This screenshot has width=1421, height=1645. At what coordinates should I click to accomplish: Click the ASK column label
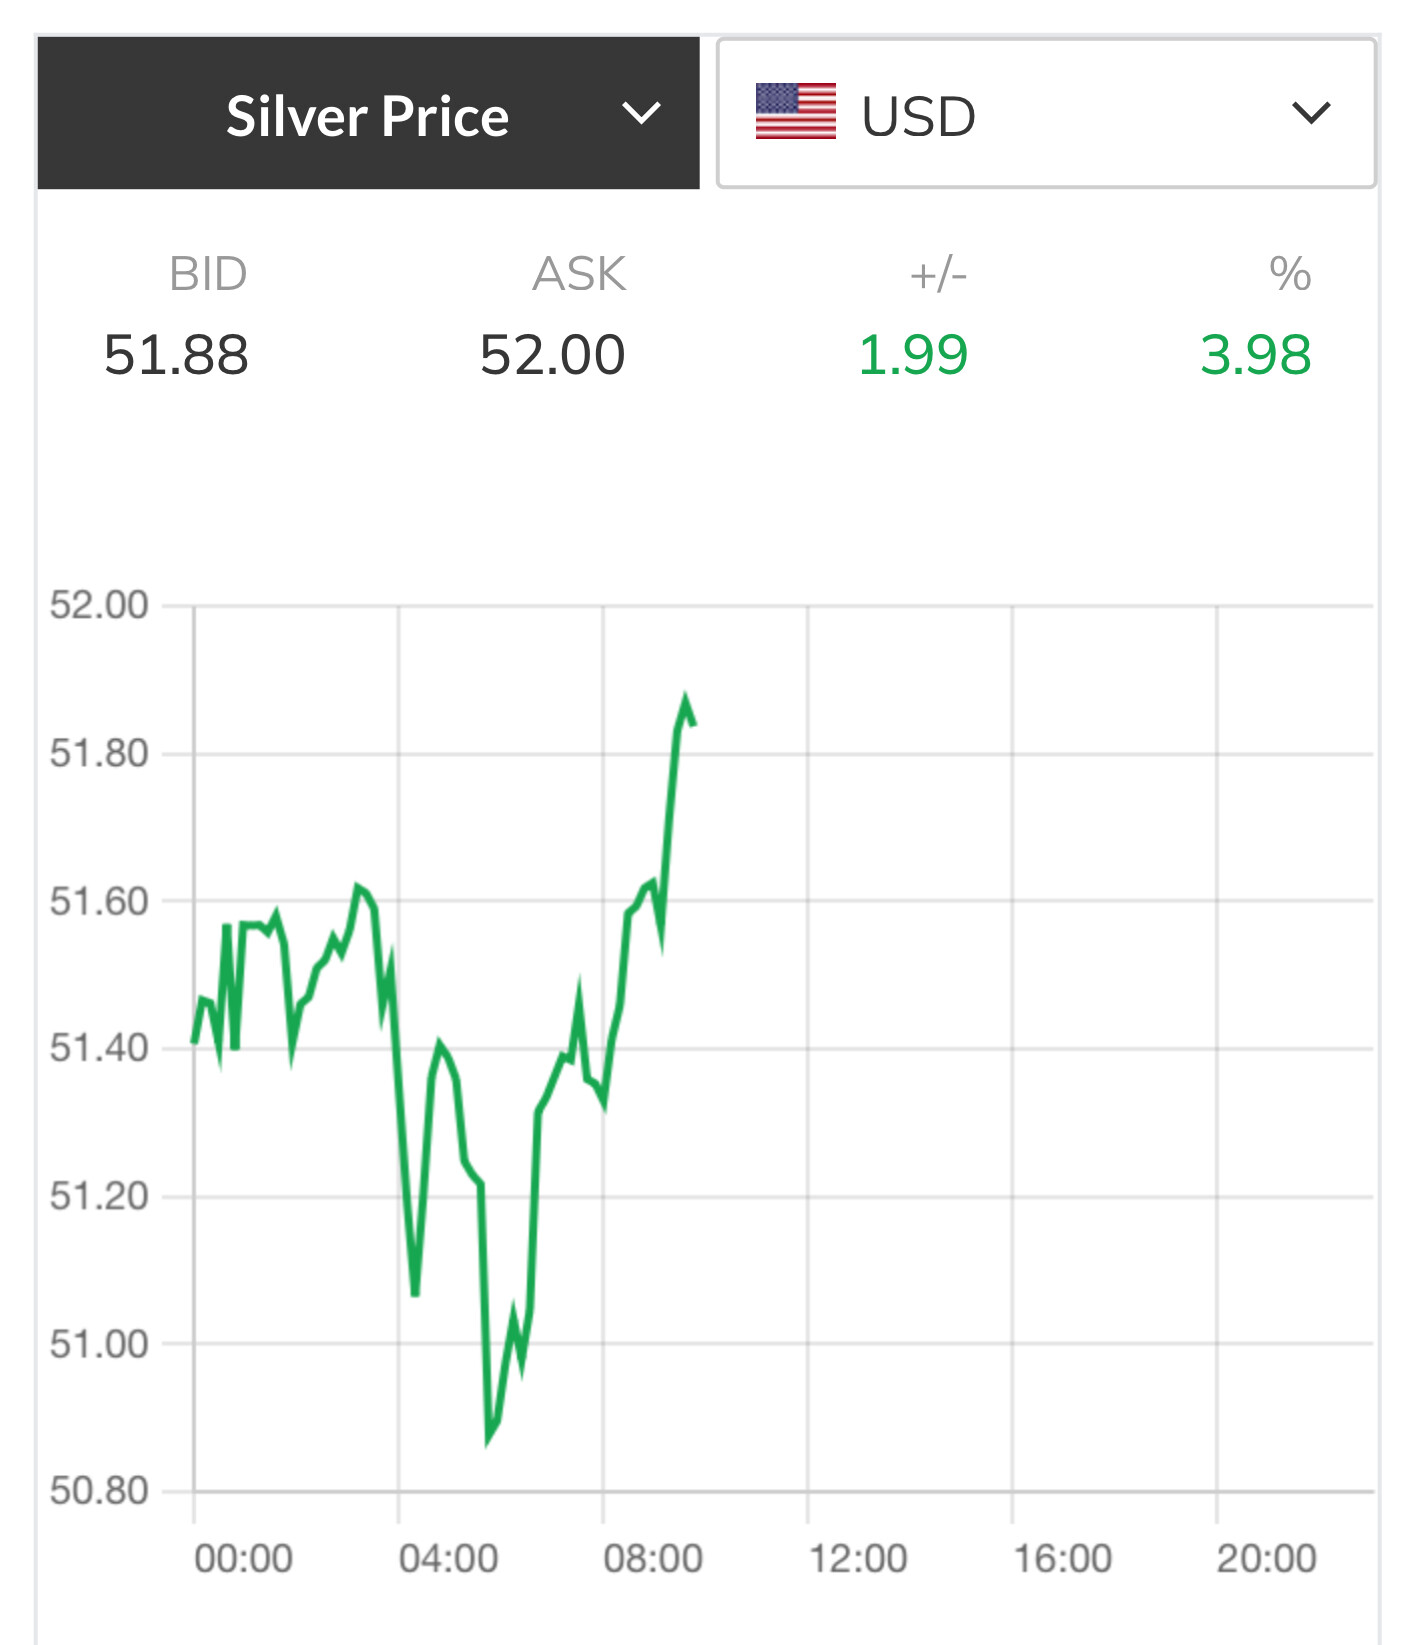click(579, 274)
